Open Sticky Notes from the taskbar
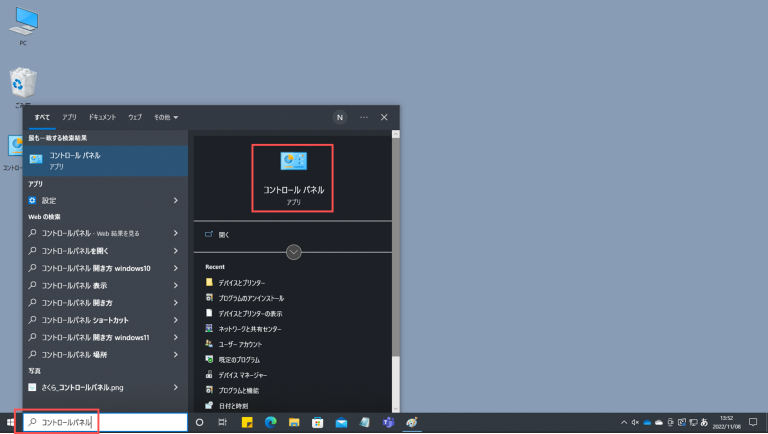768x434 pixels. [x=247, y=422]
